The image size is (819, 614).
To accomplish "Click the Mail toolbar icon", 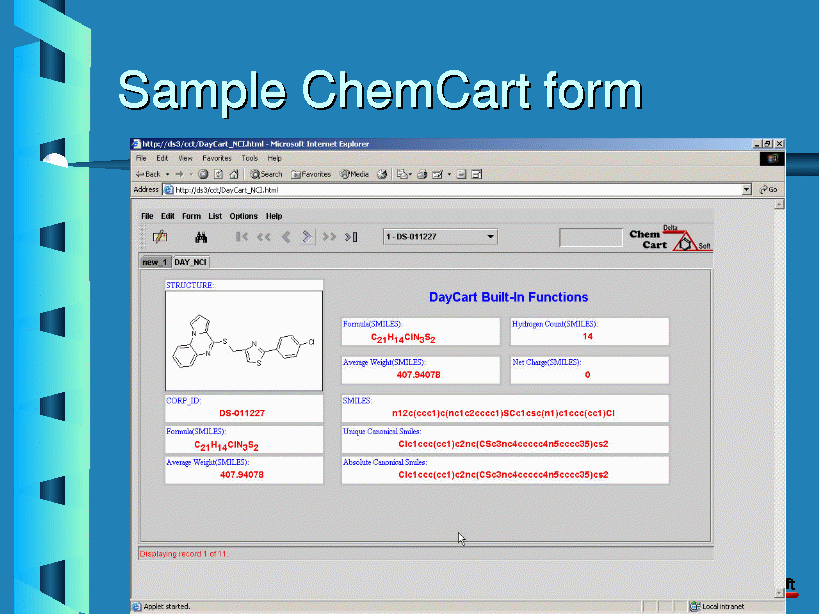I will click(402, 174).
